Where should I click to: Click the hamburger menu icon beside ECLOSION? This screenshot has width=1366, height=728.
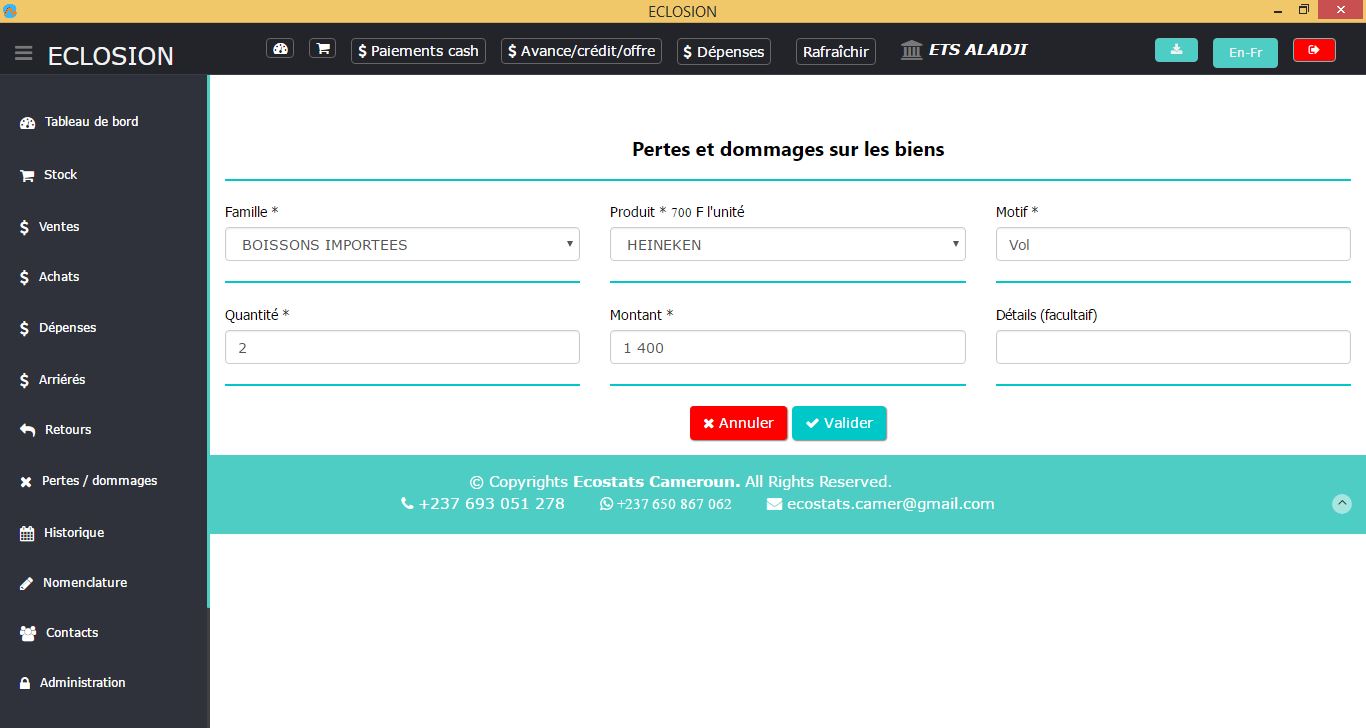24,54
